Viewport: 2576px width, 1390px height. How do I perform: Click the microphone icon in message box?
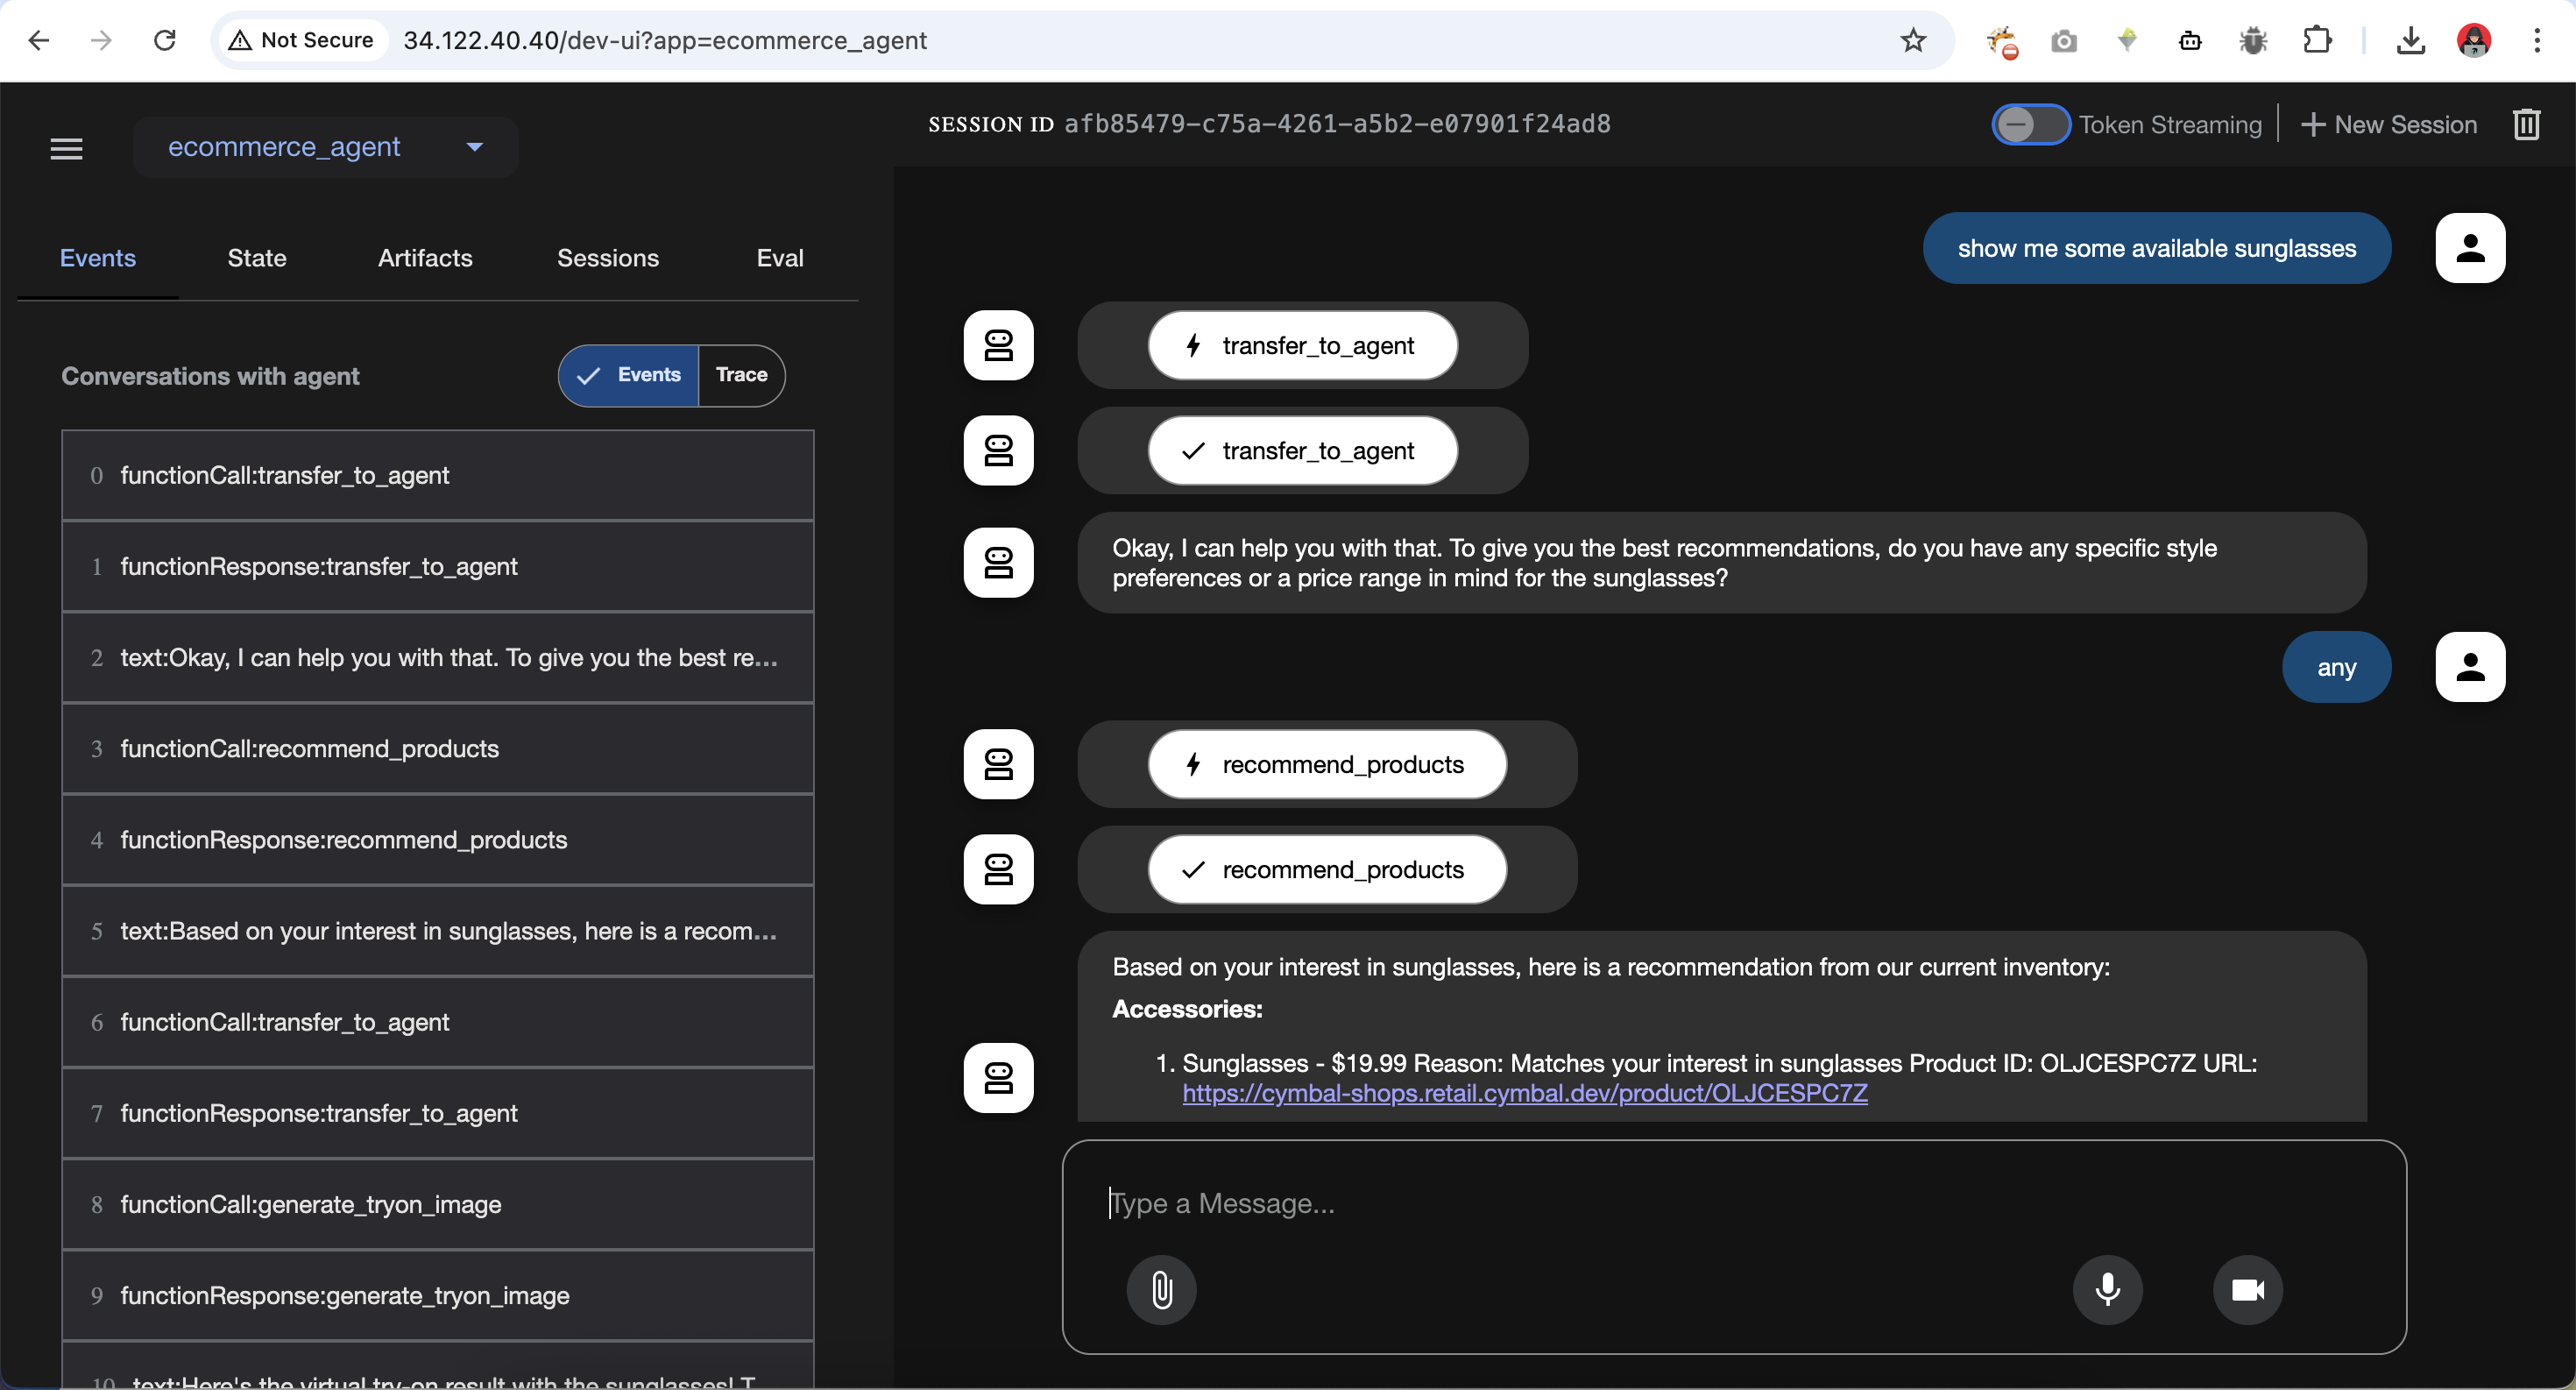tap(2107, 1289)
